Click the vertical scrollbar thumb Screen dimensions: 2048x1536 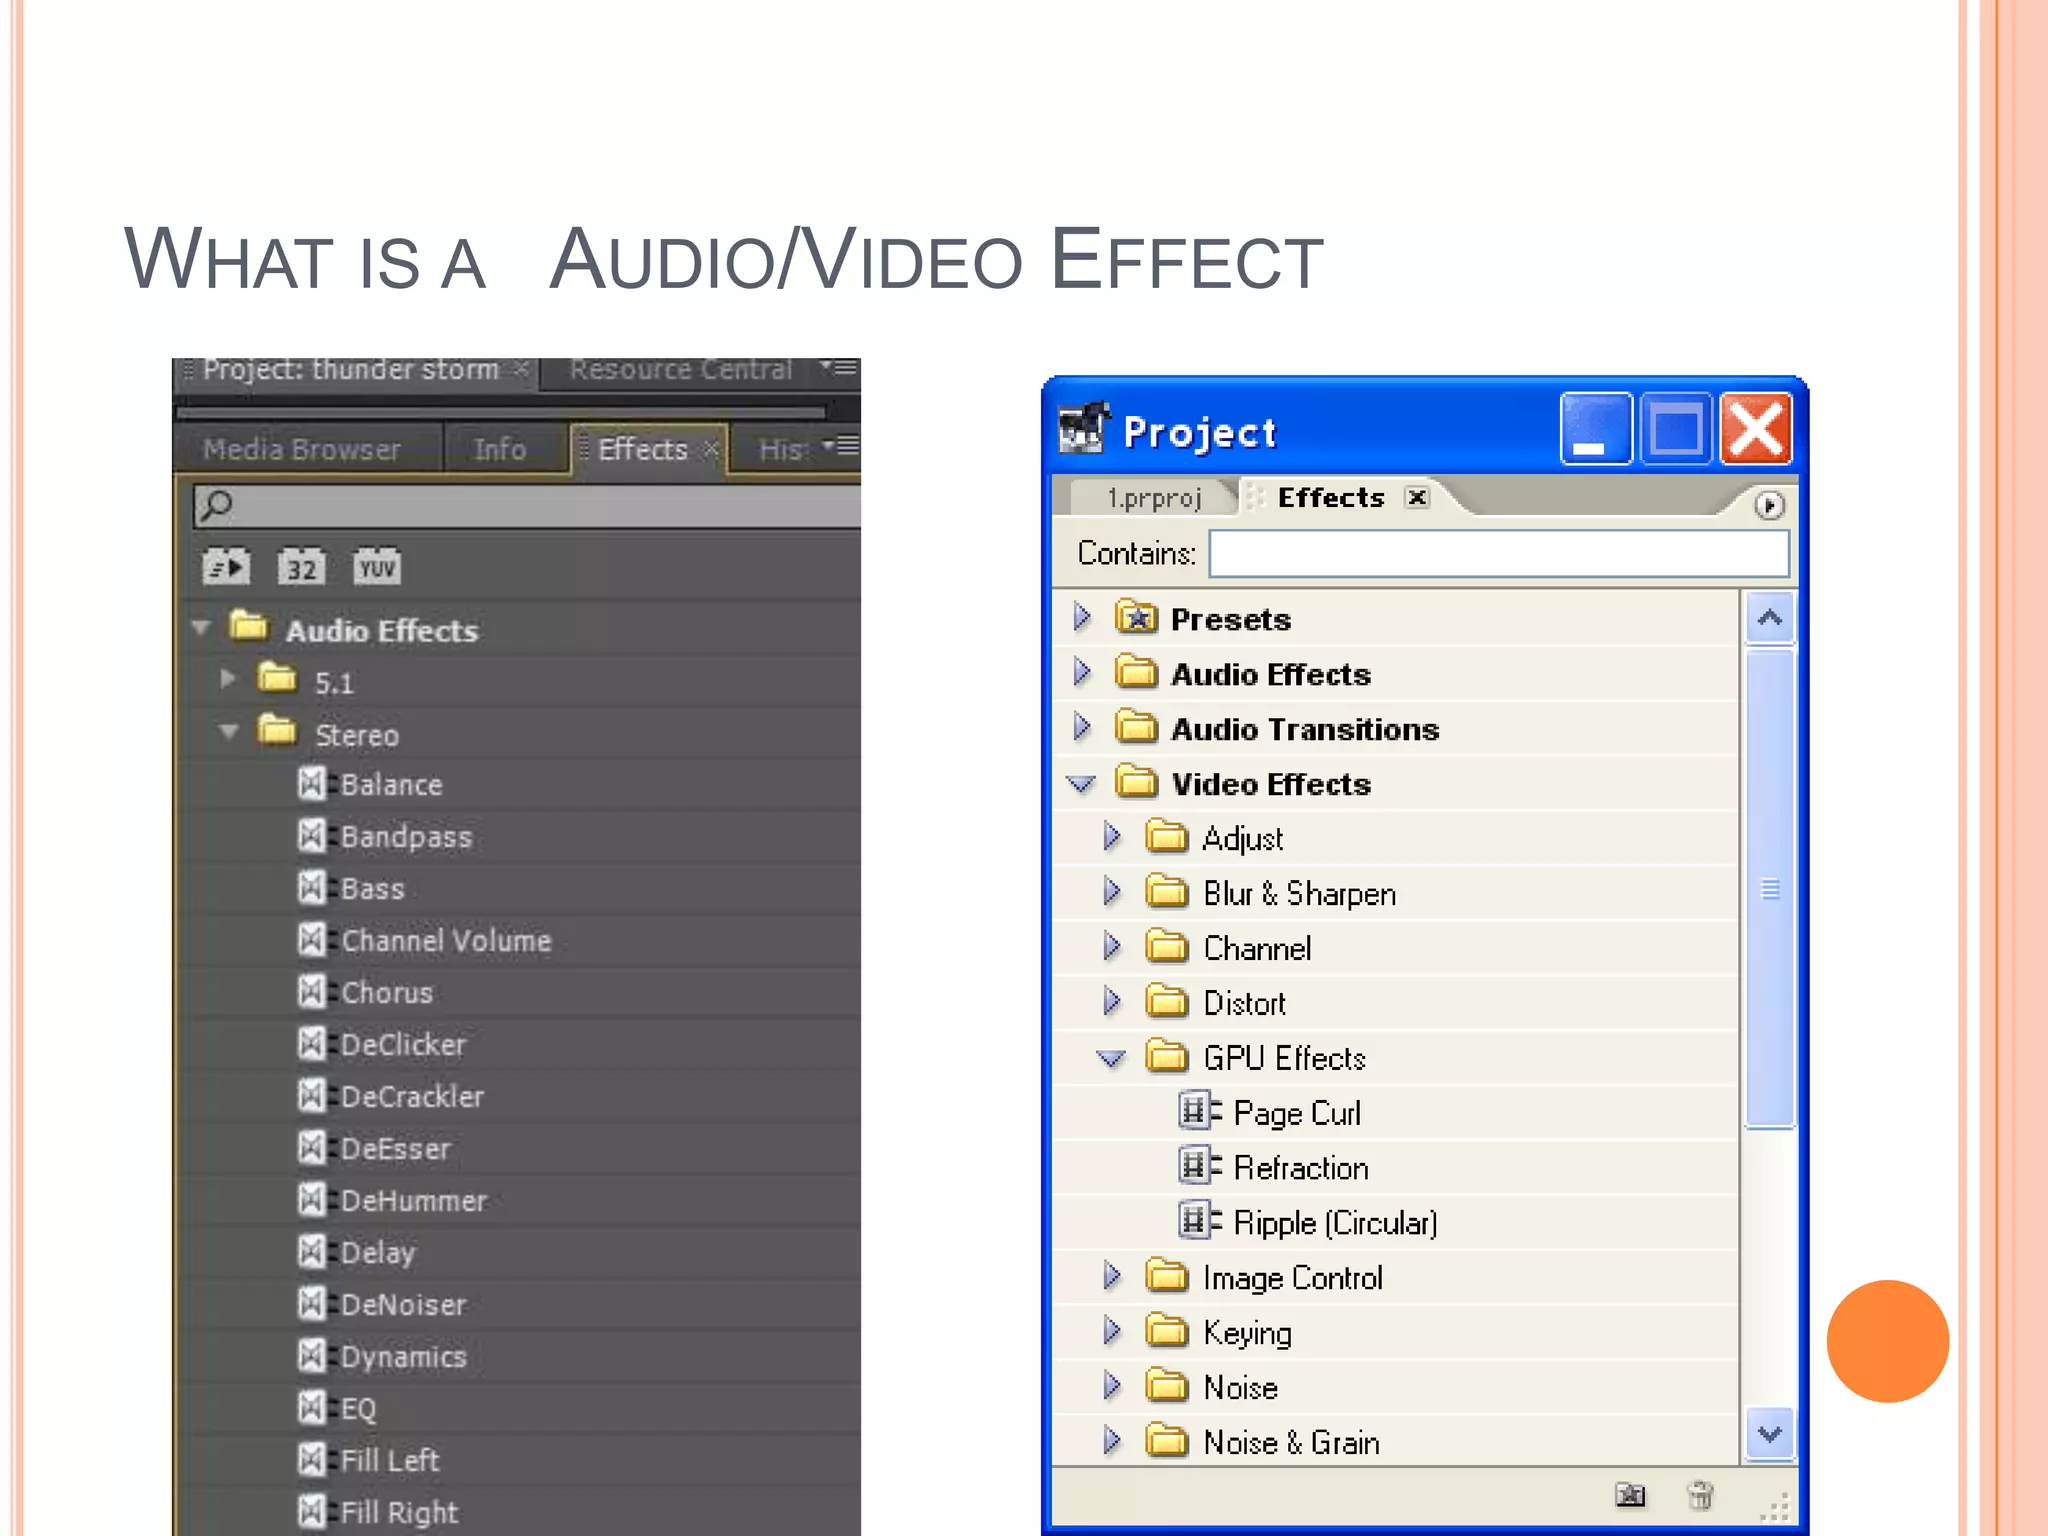pyautogui.click(x=1770, y=888)
